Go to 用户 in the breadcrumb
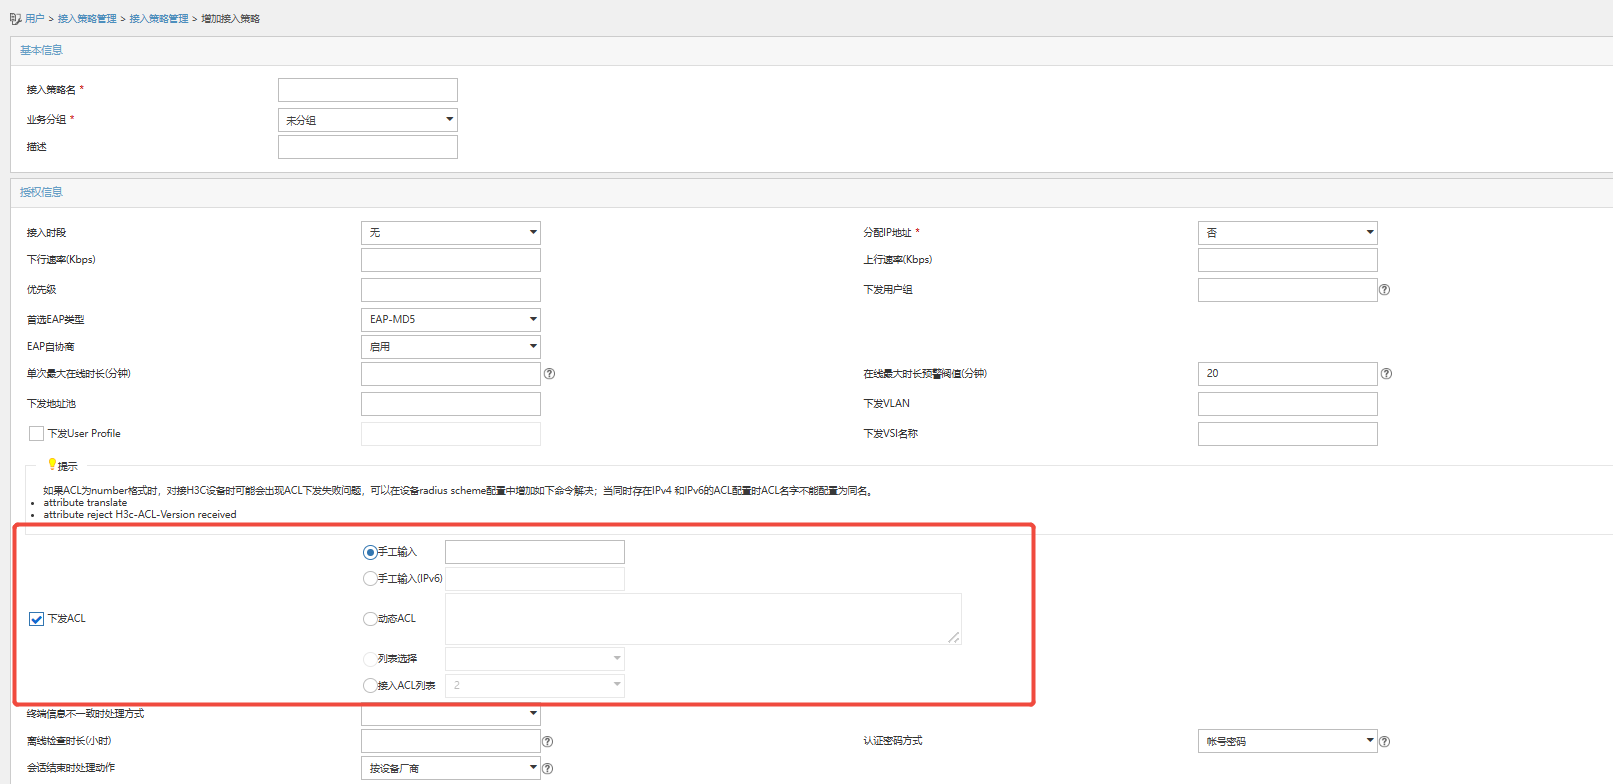The height and width of the screenshot is (784, 1613). [35, 19]
